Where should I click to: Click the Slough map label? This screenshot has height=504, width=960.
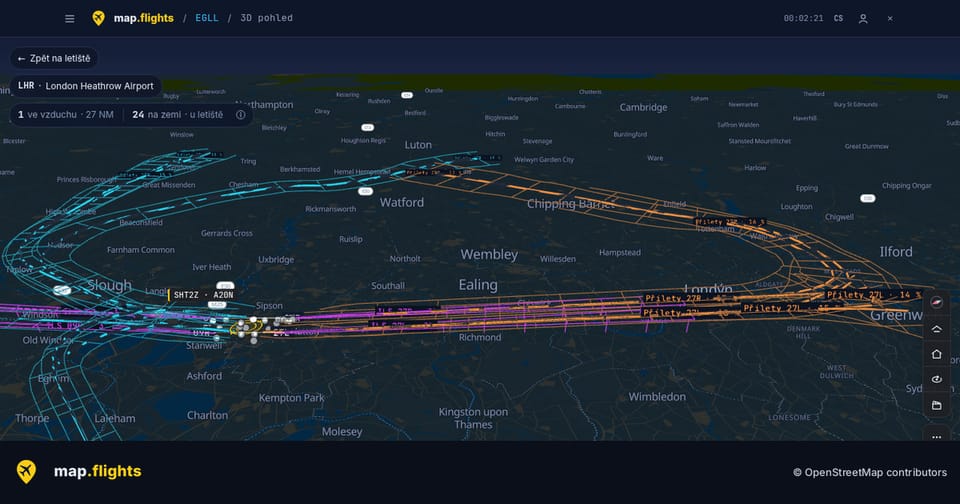pos(109,285)
